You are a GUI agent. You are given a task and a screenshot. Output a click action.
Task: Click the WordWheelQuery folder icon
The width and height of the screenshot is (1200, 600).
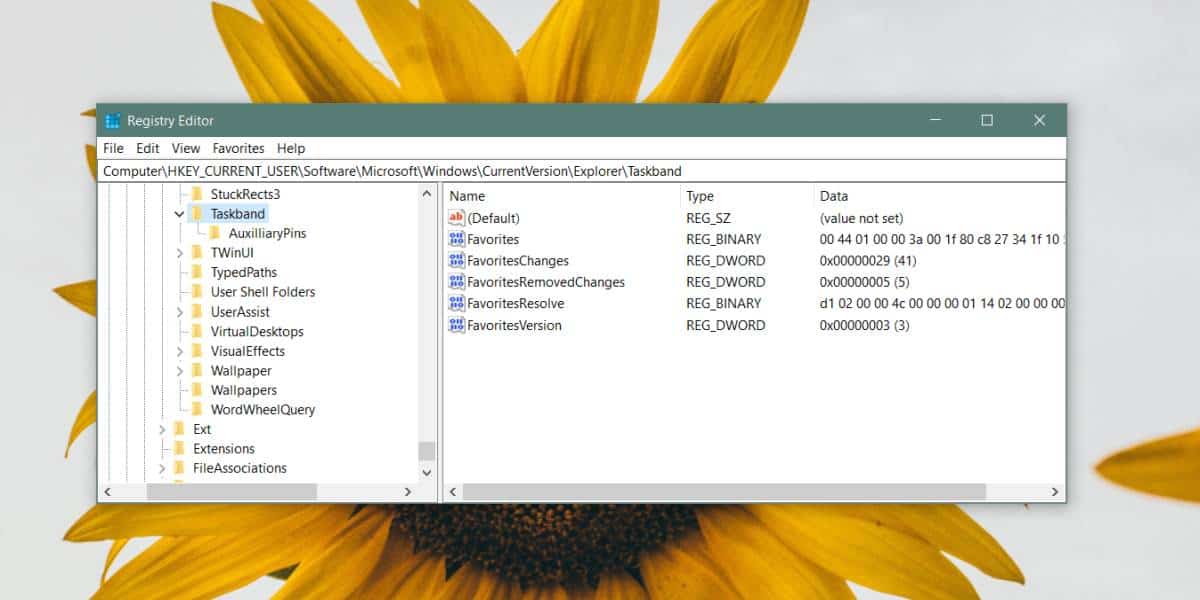[197, 409]
